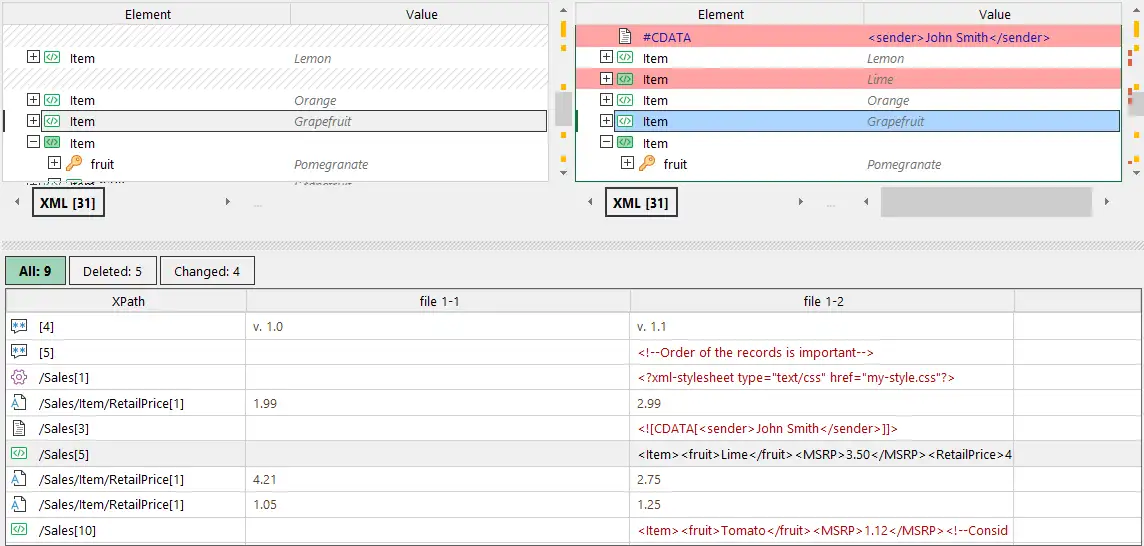Click the 'v. 1.0' cell in file 1-1
This screenshot has height=546, width=1144.
pyautogui.click(x=438, y=326)
